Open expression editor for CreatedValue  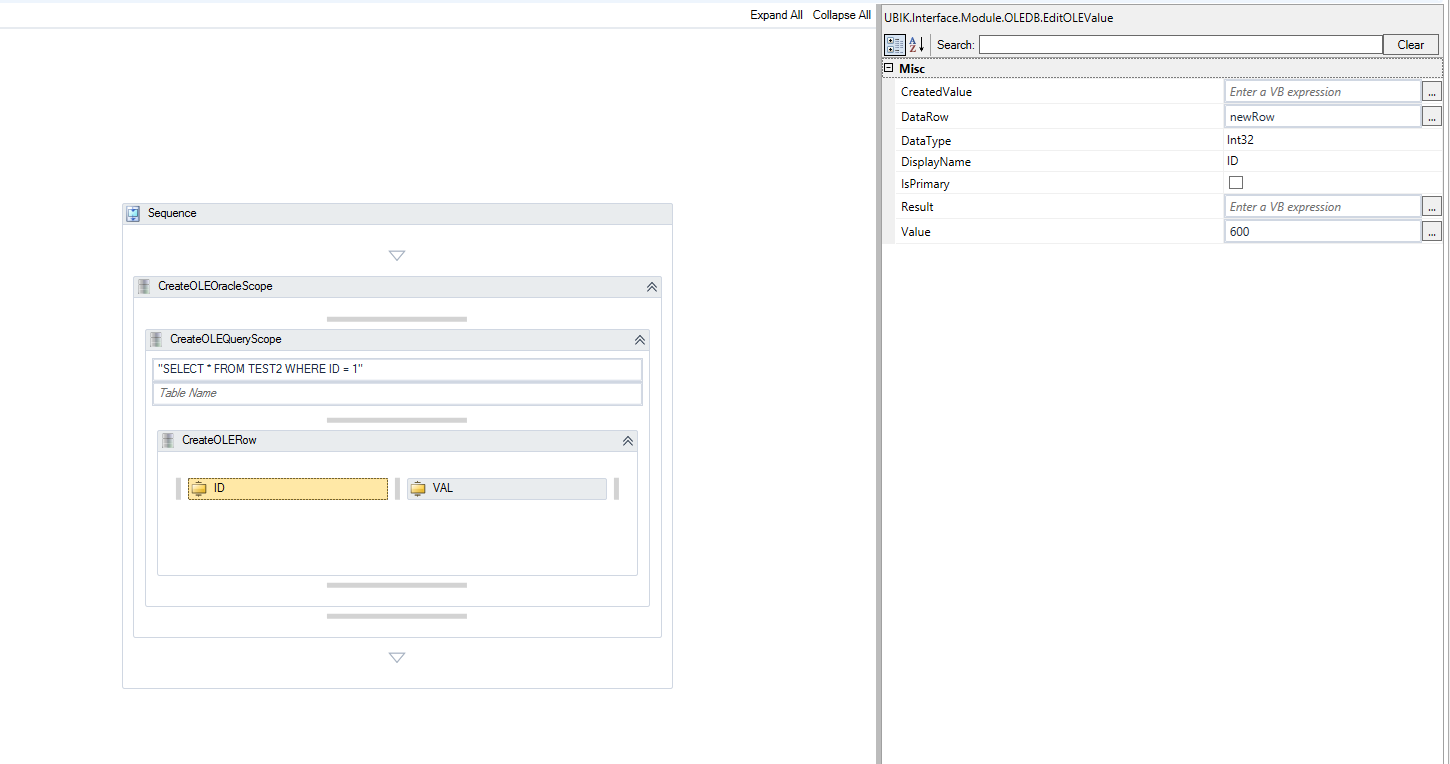(1432, 92)
